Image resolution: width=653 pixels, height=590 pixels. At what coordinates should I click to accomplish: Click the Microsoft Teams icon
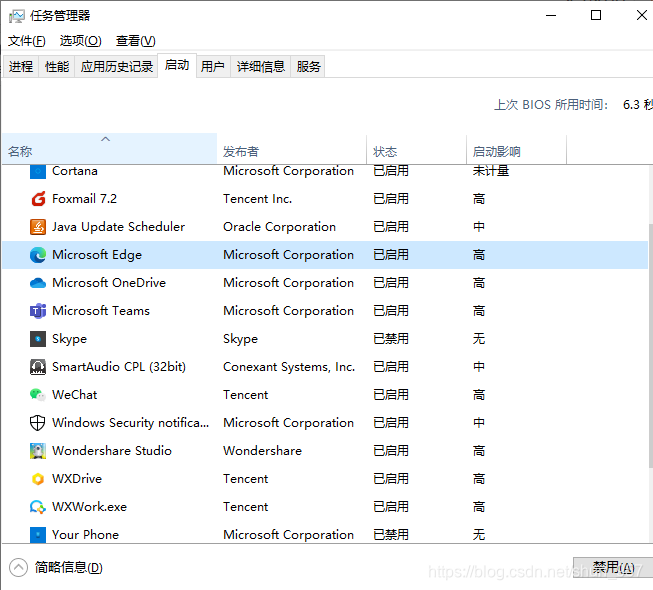(38, 311)
